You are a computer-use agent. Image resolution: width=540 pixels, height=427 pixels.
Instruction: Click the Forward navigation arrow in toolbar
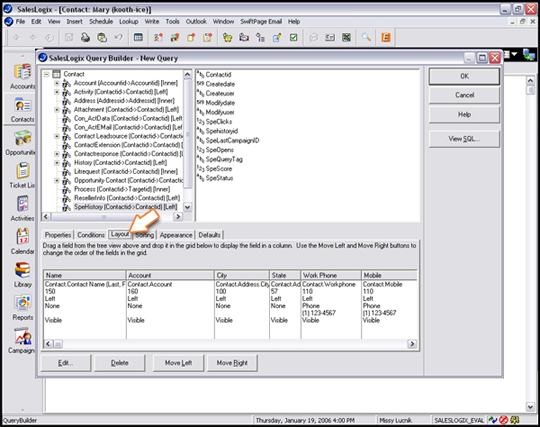(x=33, y=37)
